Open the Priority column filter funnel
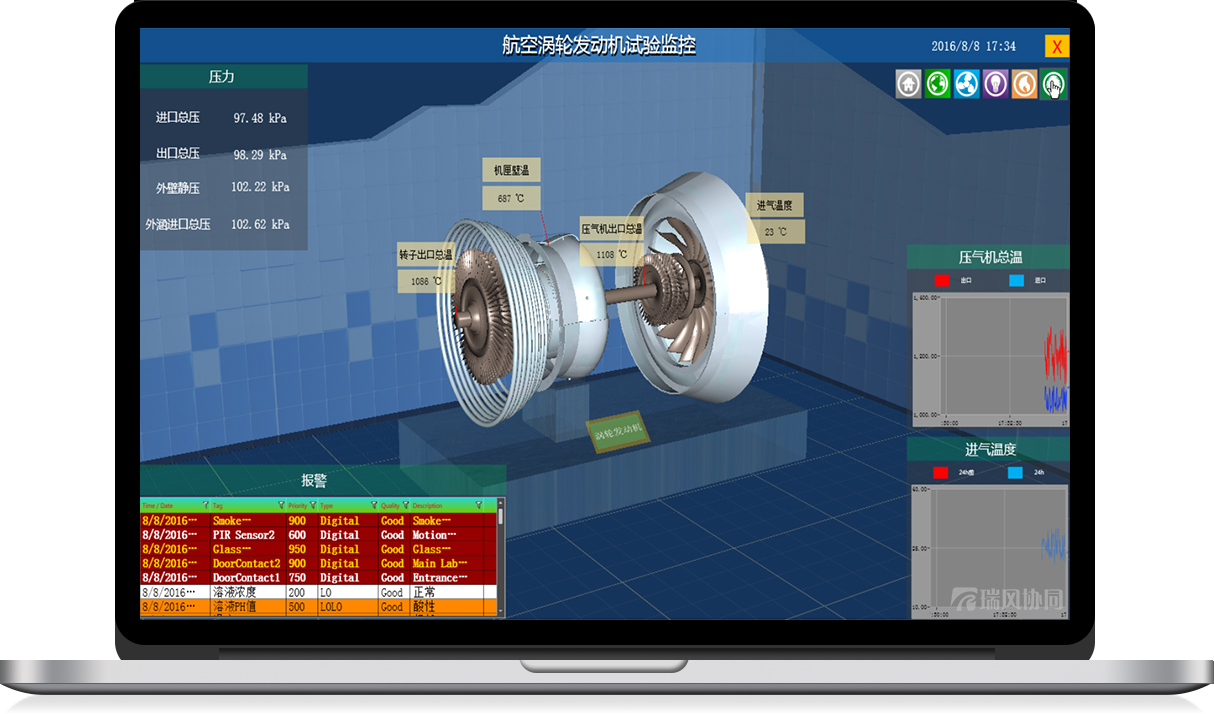 pyautogui.click(x=313, y=505)
